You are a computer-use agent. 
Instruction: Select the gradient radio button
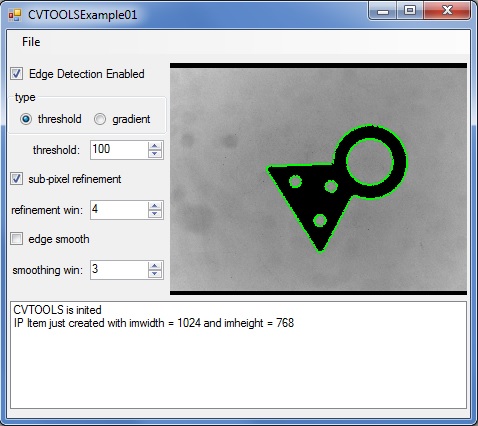100,119
